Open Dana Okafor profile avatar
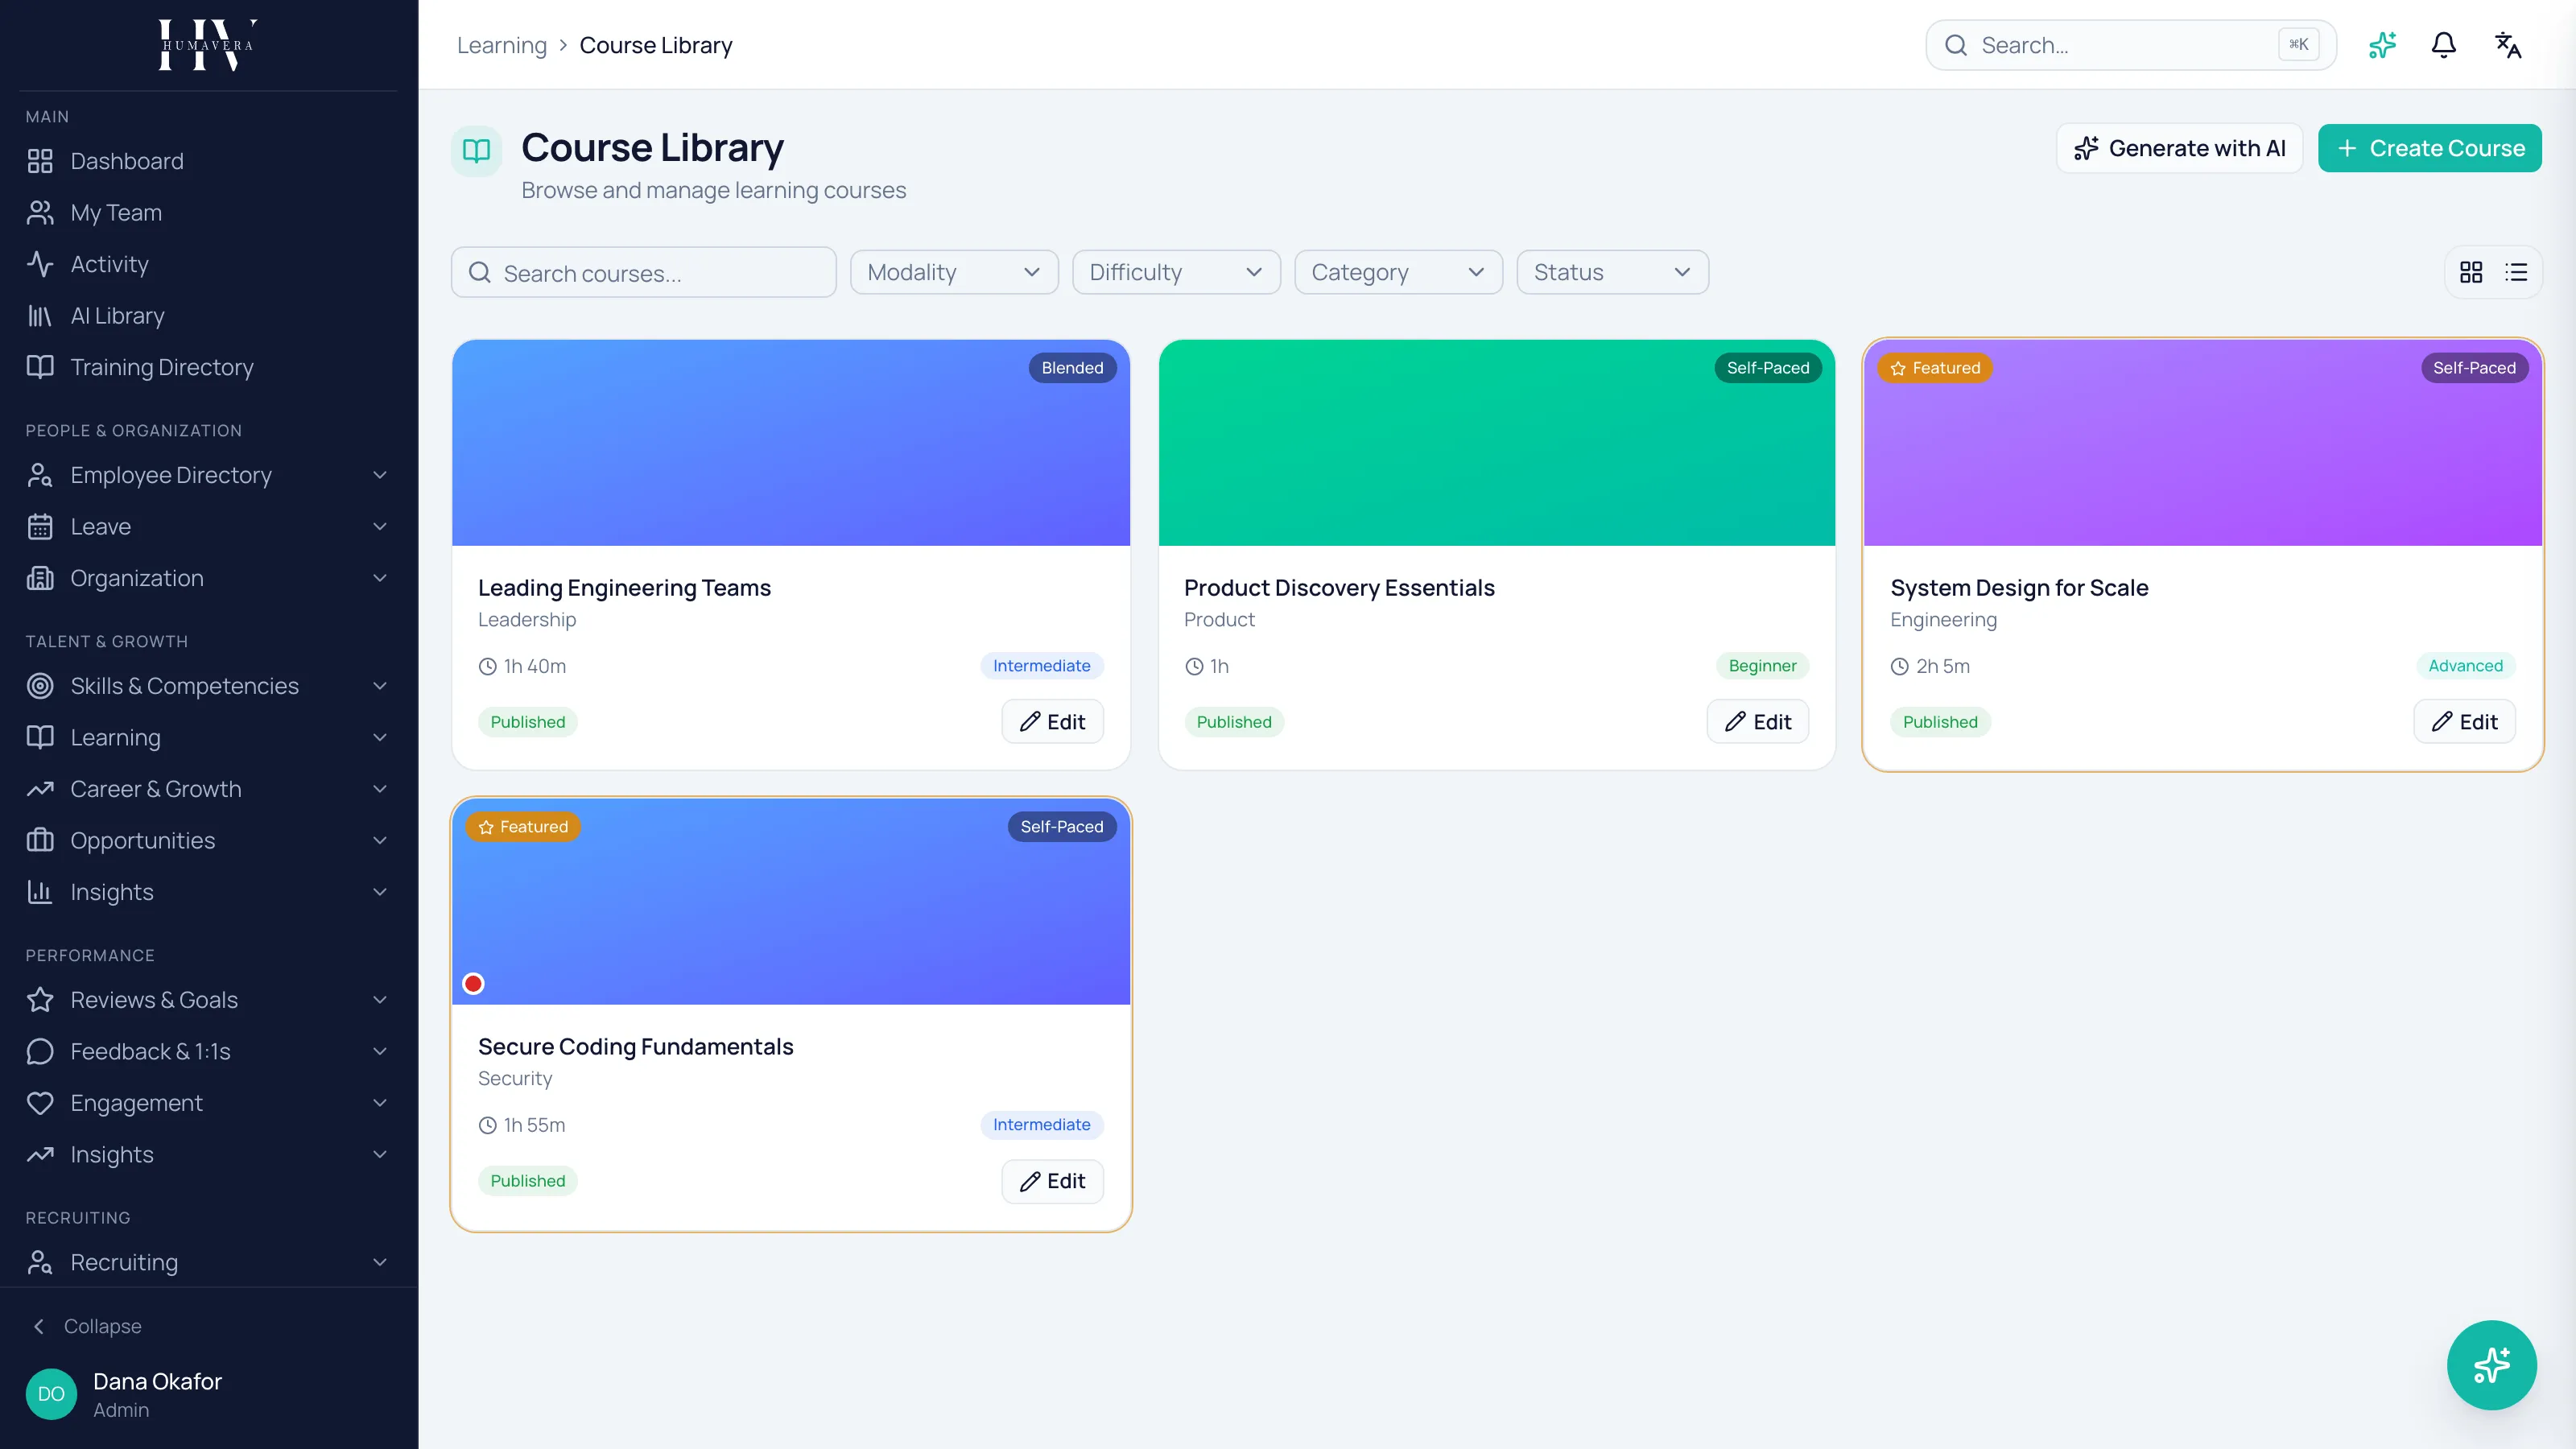Viewport: 2576px width, 1449px height. 51,1394
